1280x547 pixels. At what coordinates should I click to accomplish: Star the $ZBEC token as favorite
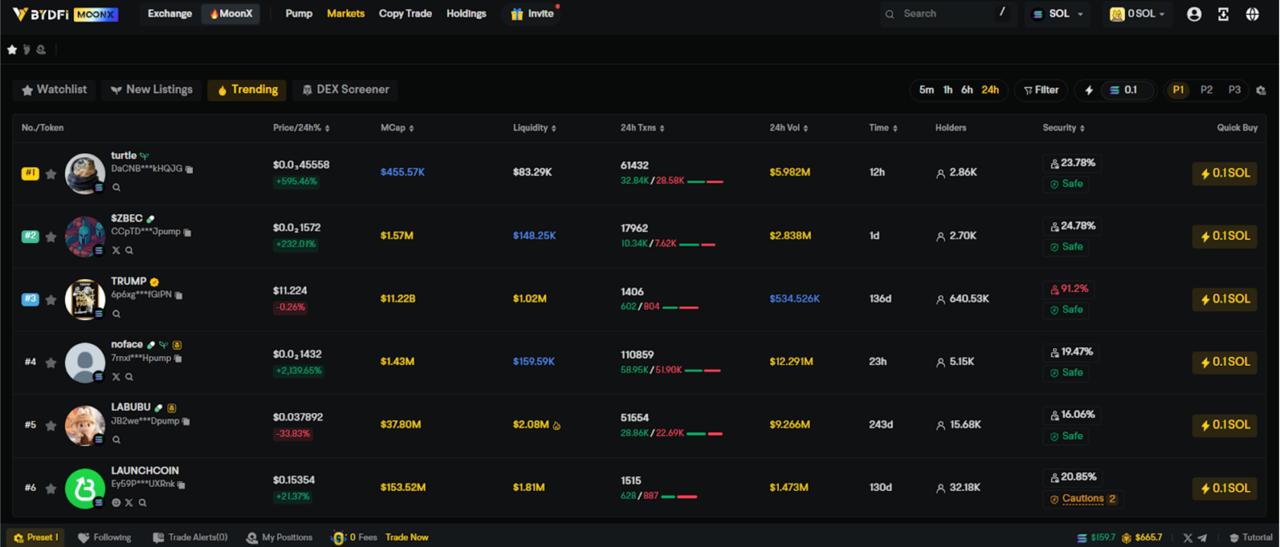(51, 237)
